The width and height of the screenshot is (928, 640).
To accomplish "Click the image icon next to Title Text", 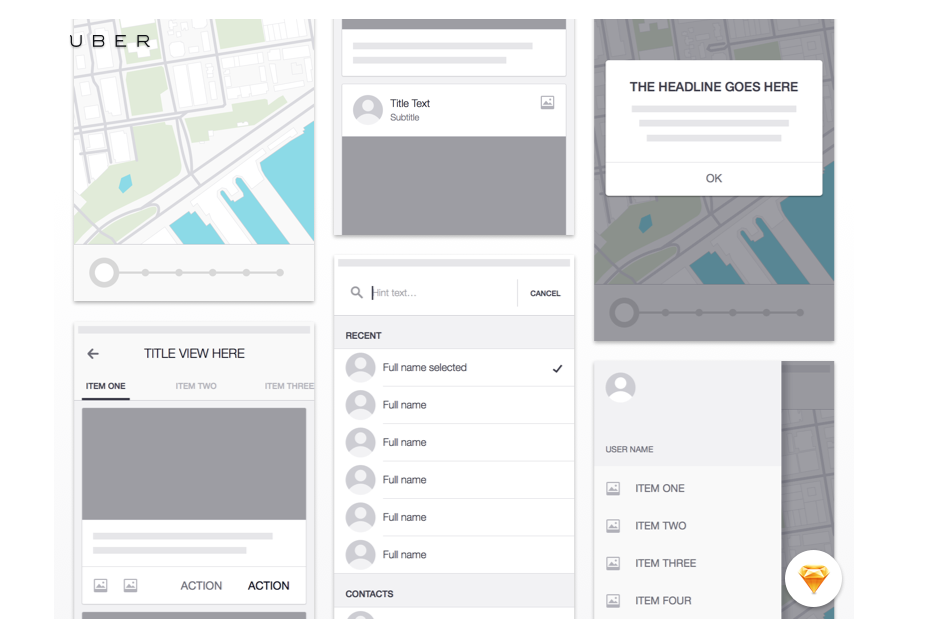I will (x=547, y=102).
